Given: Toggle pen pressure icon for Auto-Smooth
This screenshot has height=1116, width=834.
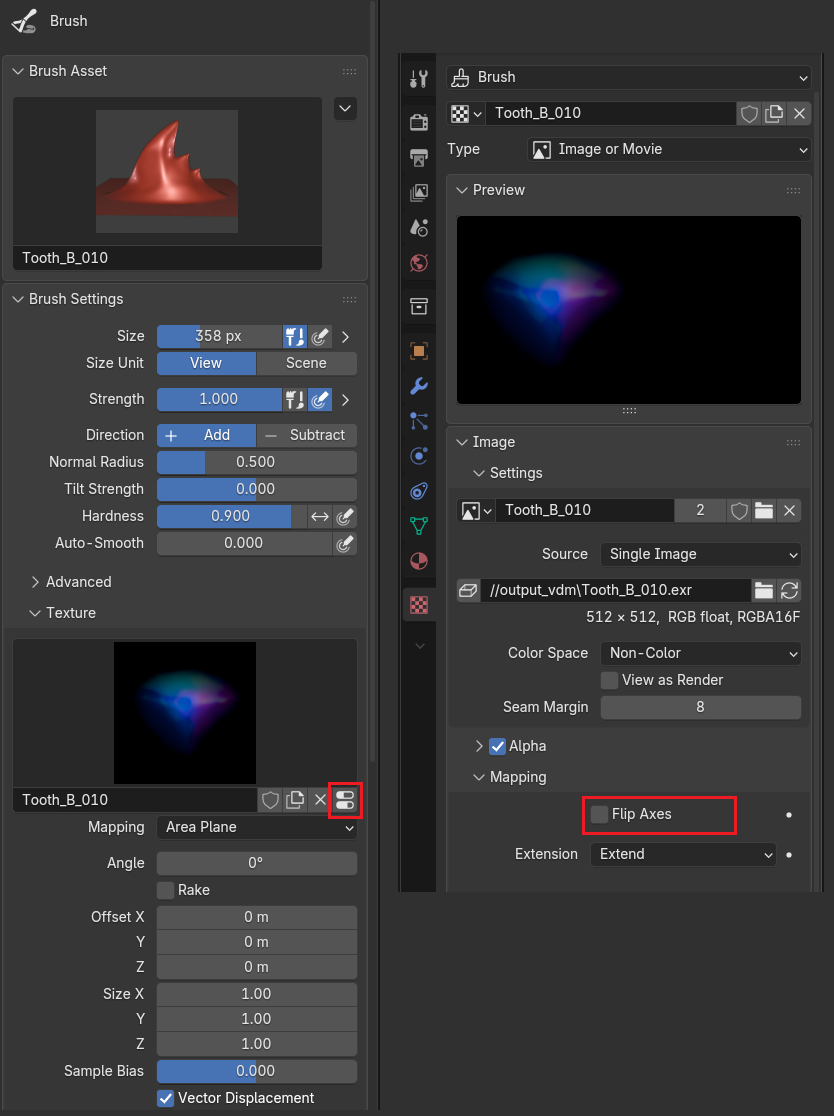Looking at the screenshot, I should [x=345, y=544].
